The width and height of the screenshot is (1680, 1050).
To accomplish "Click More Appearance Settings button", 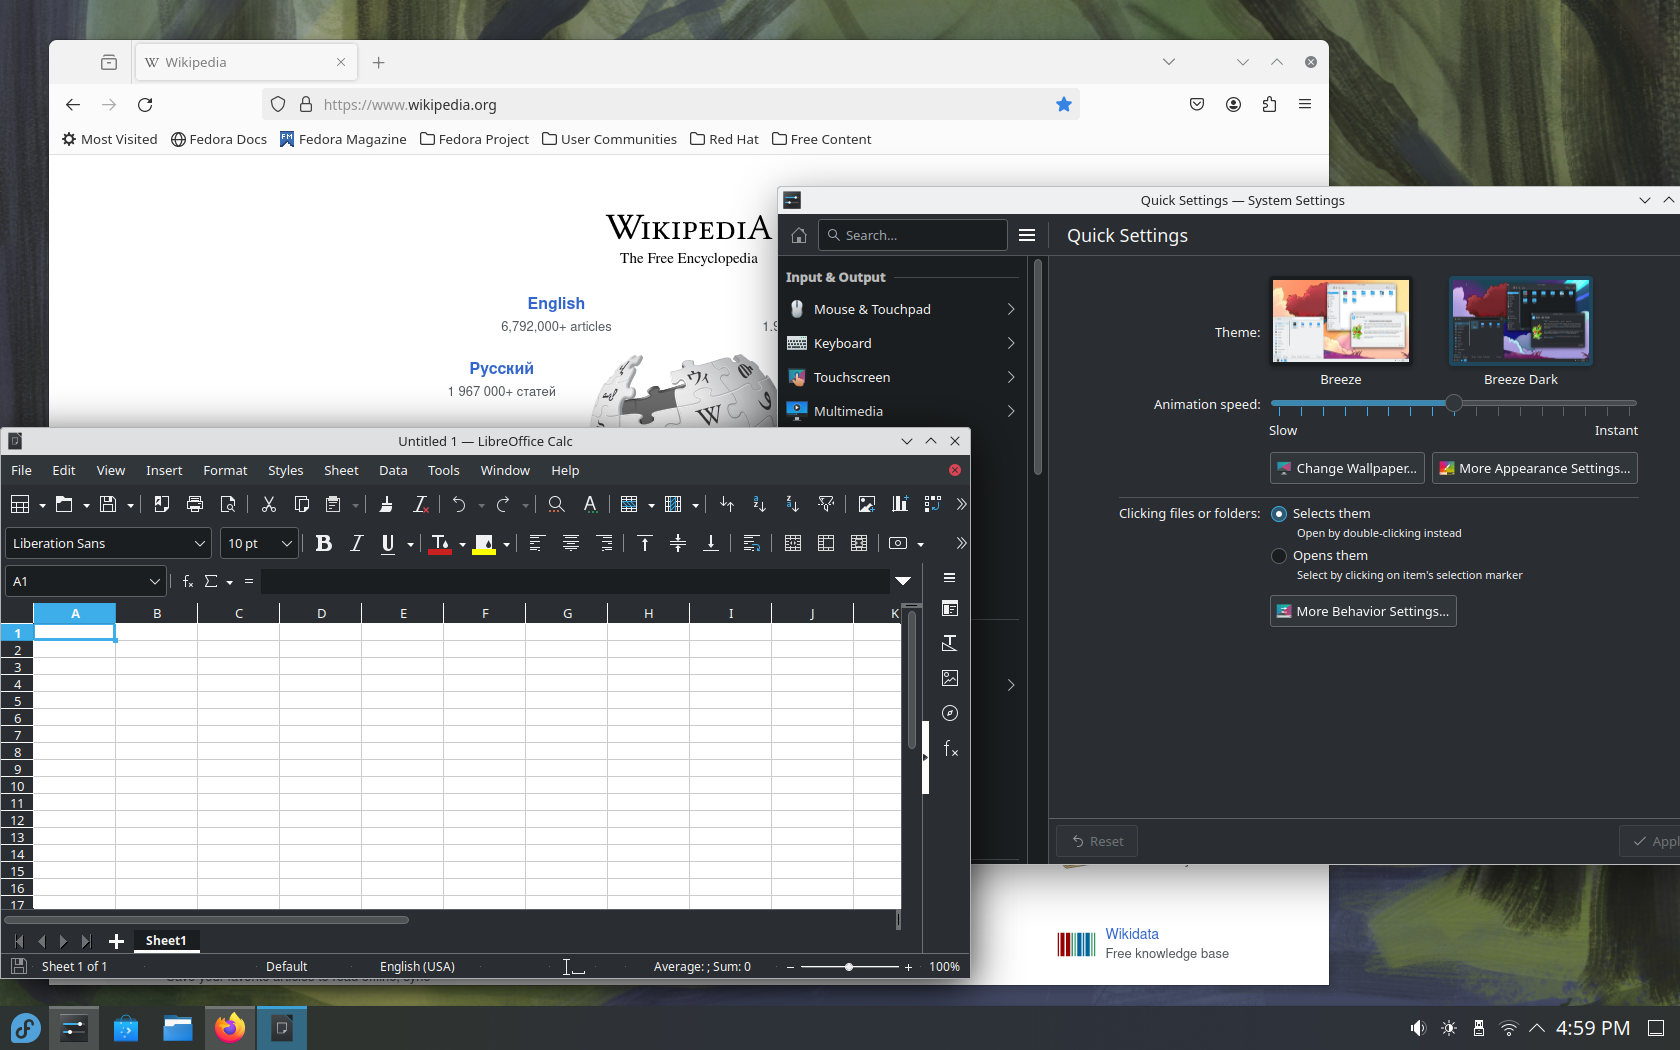I will click(1534, 468).
